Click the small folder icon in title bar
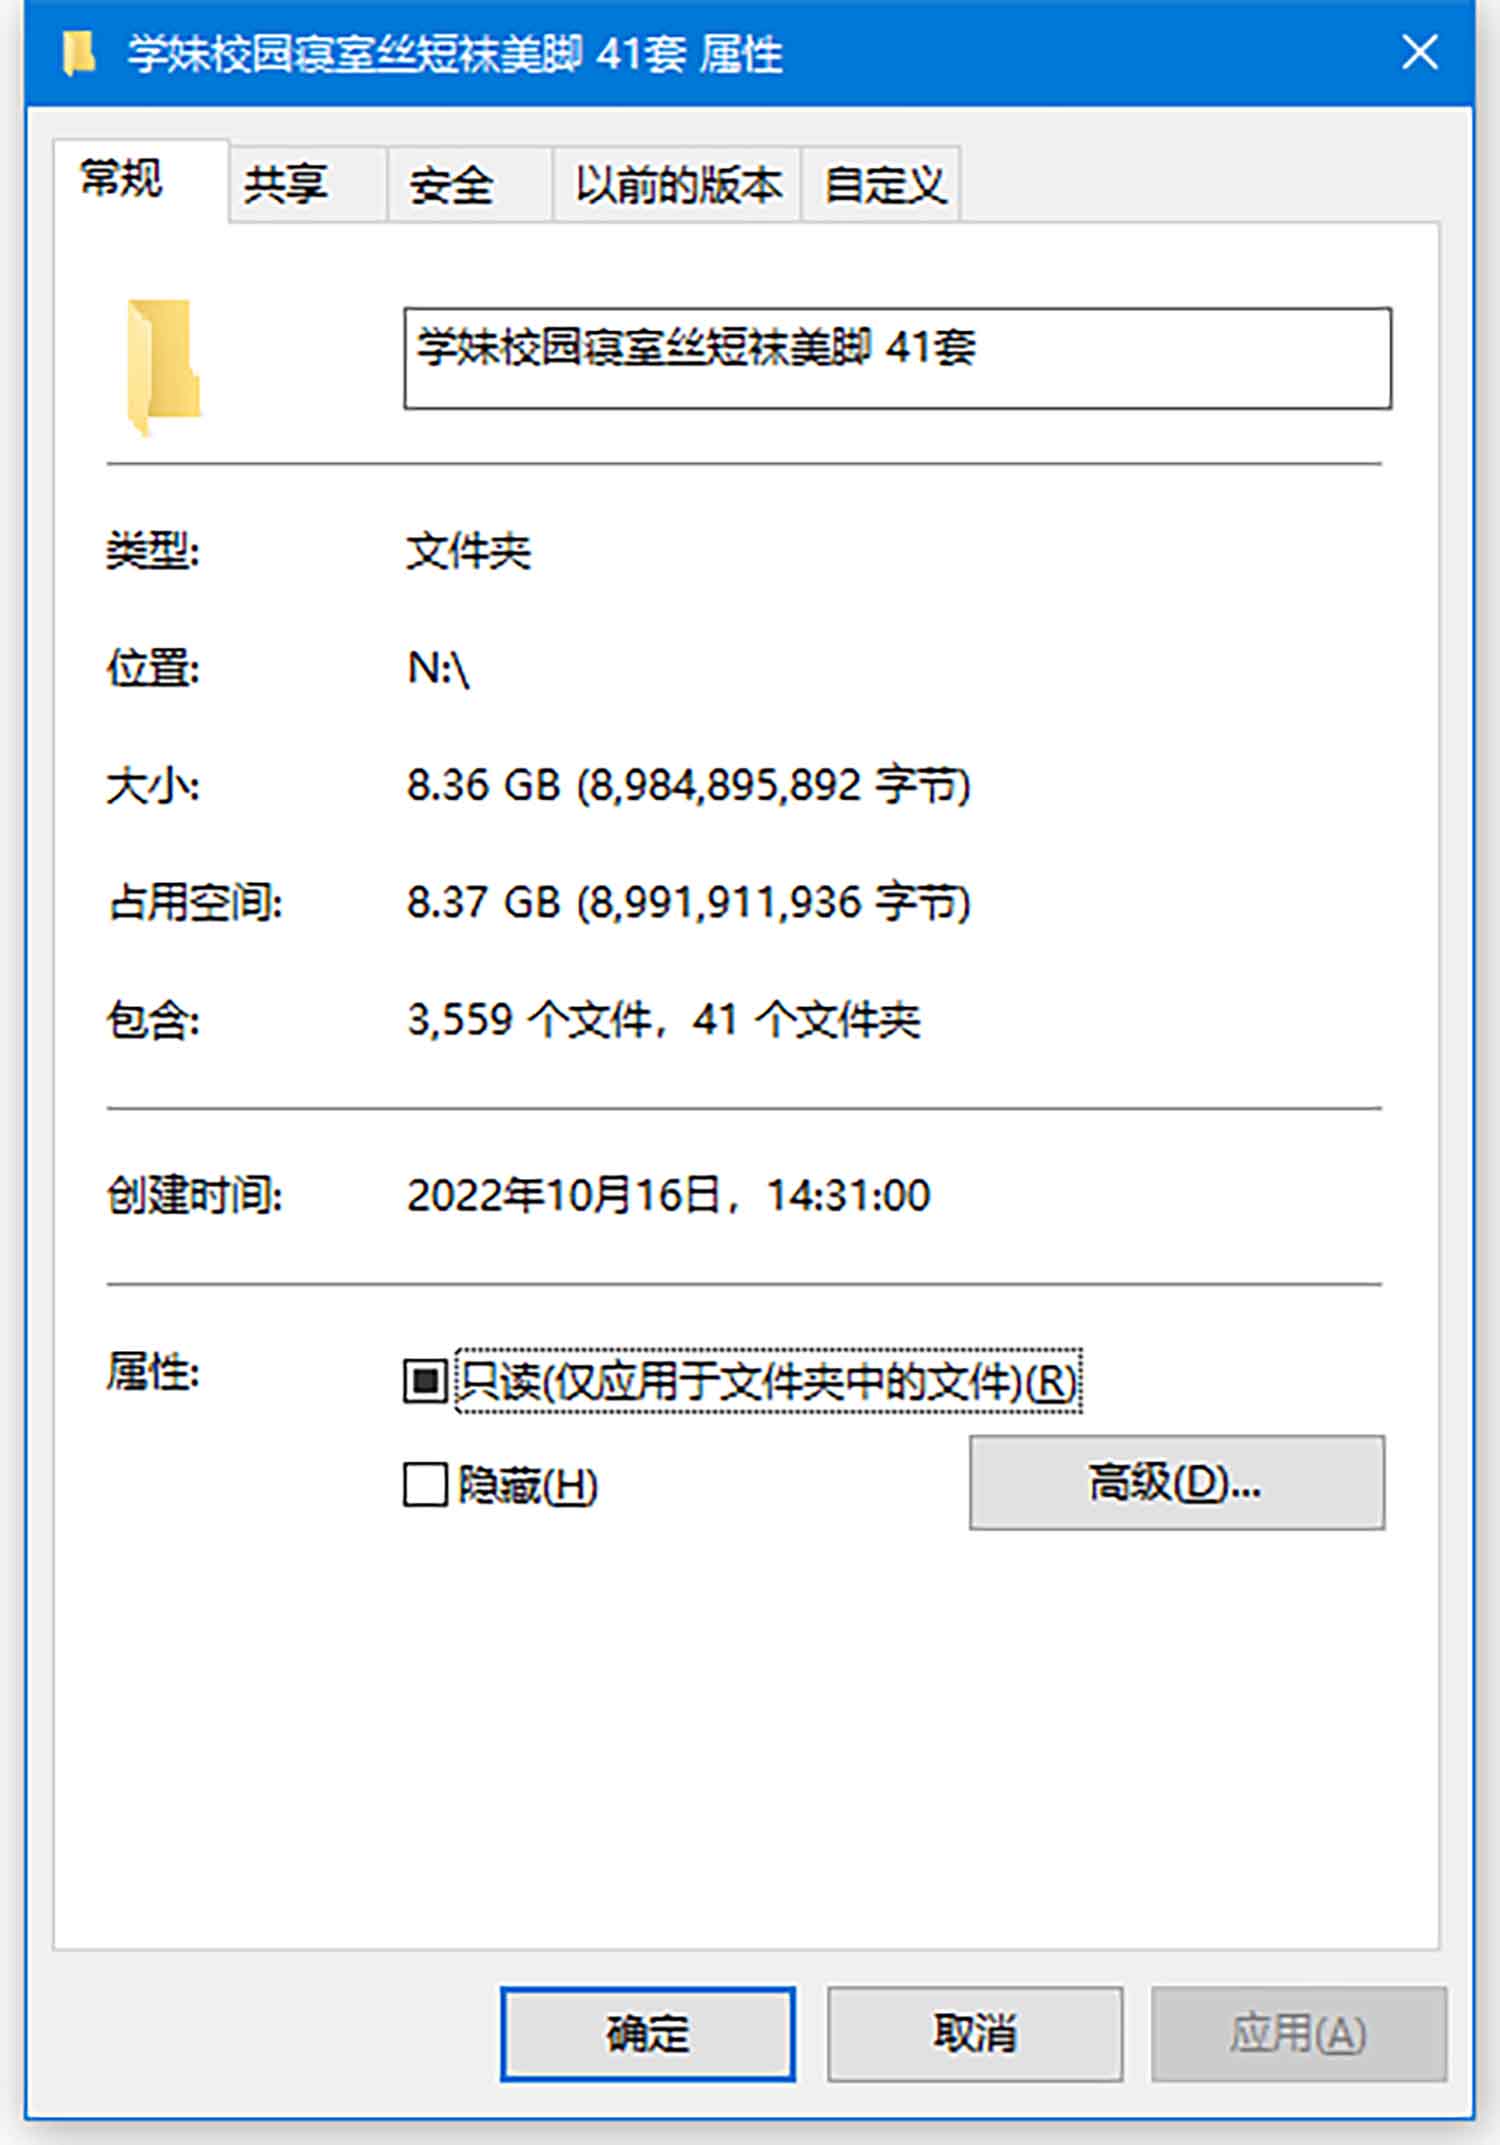The height and width of the screenshot is (2145, 1500). point(78,53)
